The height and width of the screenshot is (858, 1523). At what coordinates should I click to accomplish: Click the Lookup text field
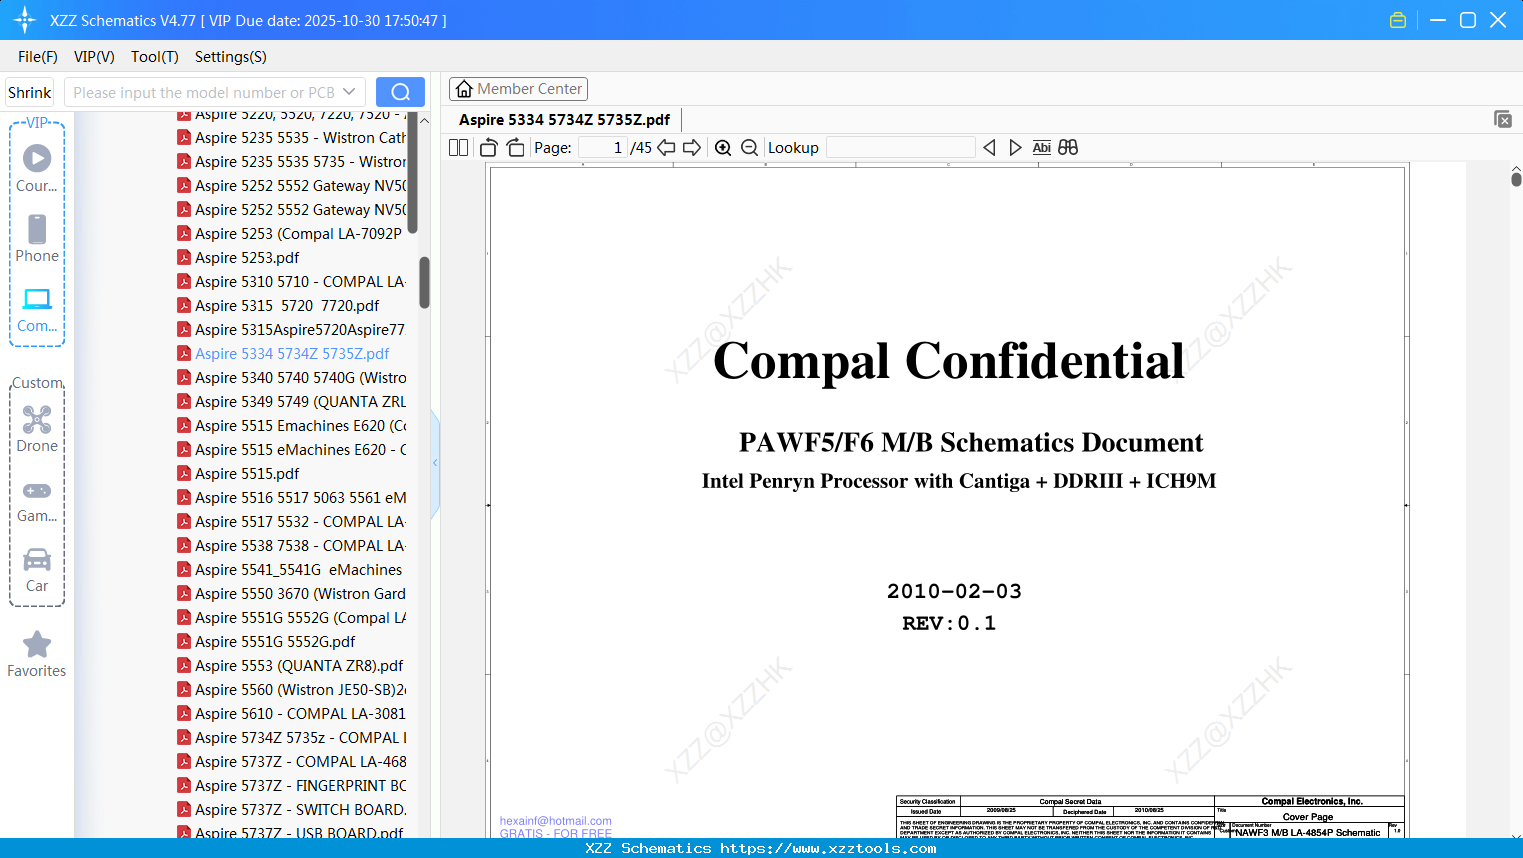click(x=901, y=148)
